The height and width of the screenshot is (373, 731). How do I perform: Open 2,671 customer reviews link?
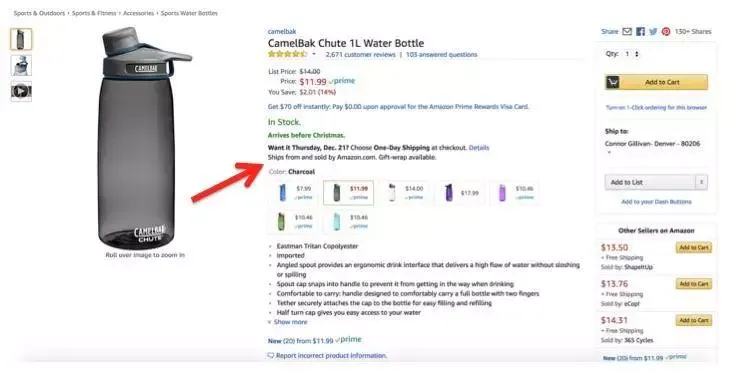click(360, 55)
